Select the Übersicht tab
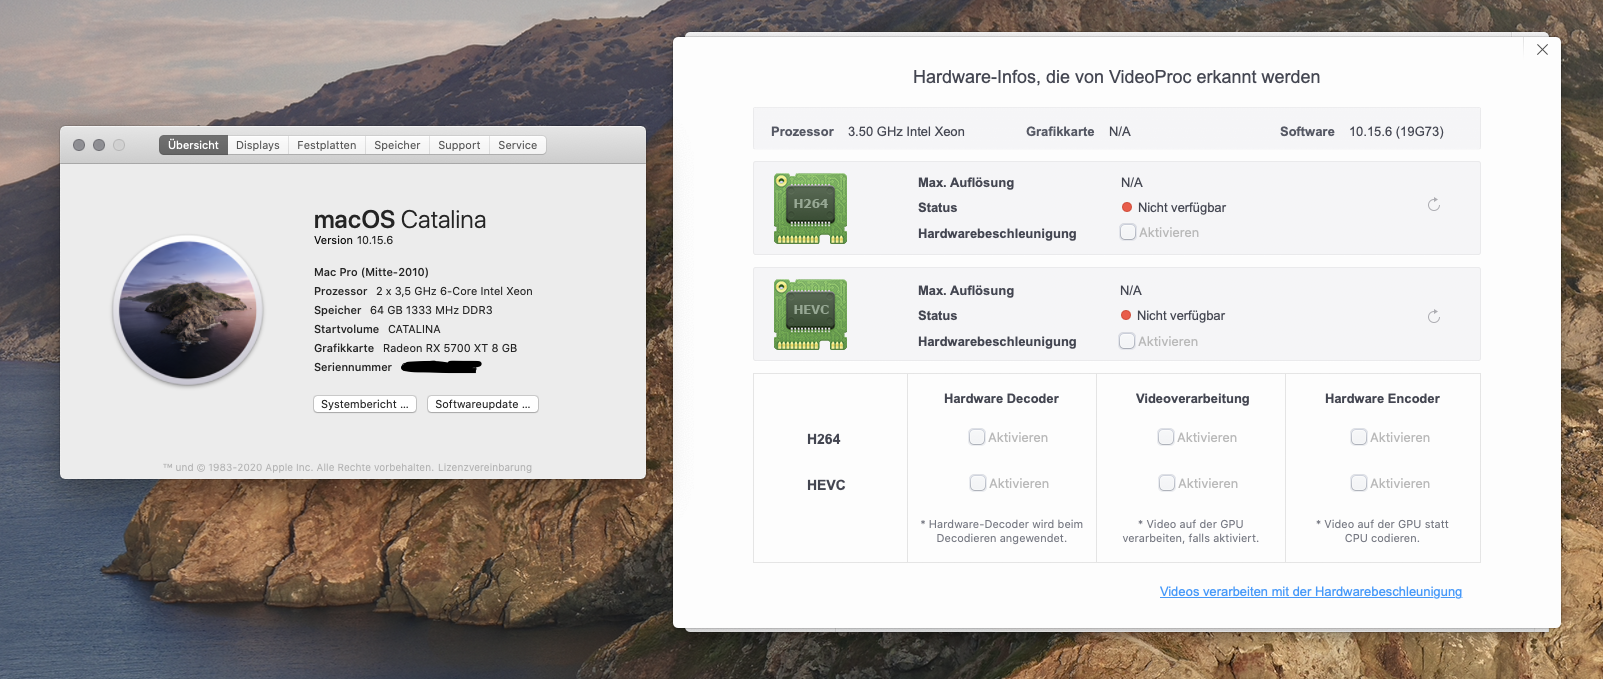1603x679 pixels. 193,145
